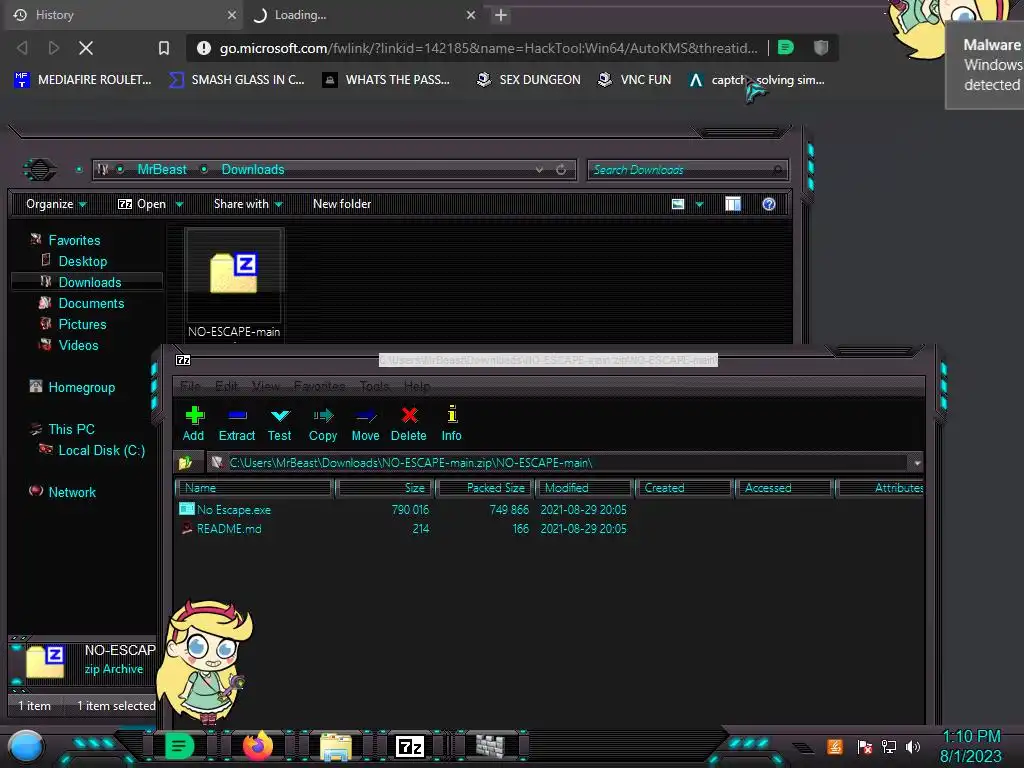Click the New folder button
The width and height of the screenshot is (1024, 768).
[342, 204]
